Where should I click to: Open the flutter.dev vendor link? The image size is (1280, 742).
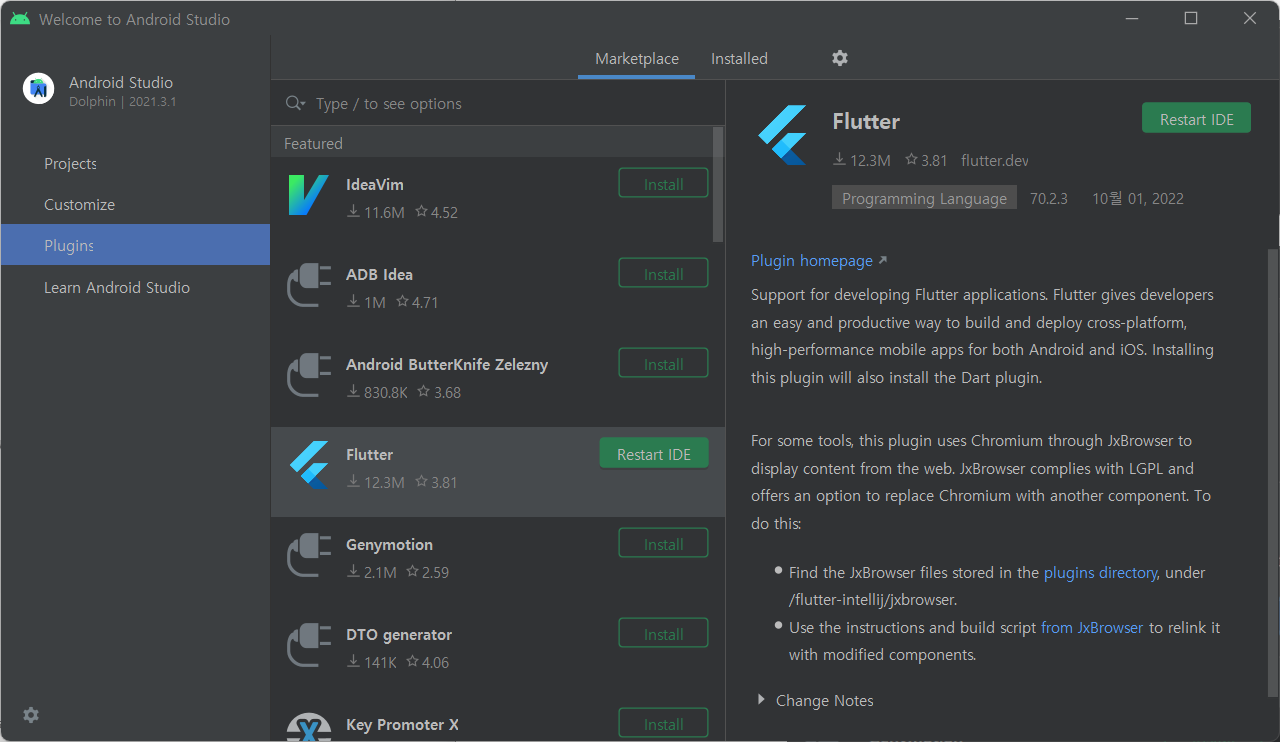point(994,160)
